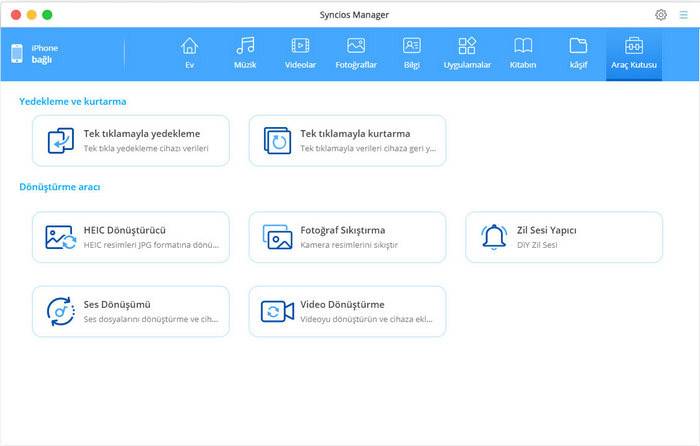Open the Uygulamalar apps icon
The height and width of the screenshot is (446, 700).
467,46
